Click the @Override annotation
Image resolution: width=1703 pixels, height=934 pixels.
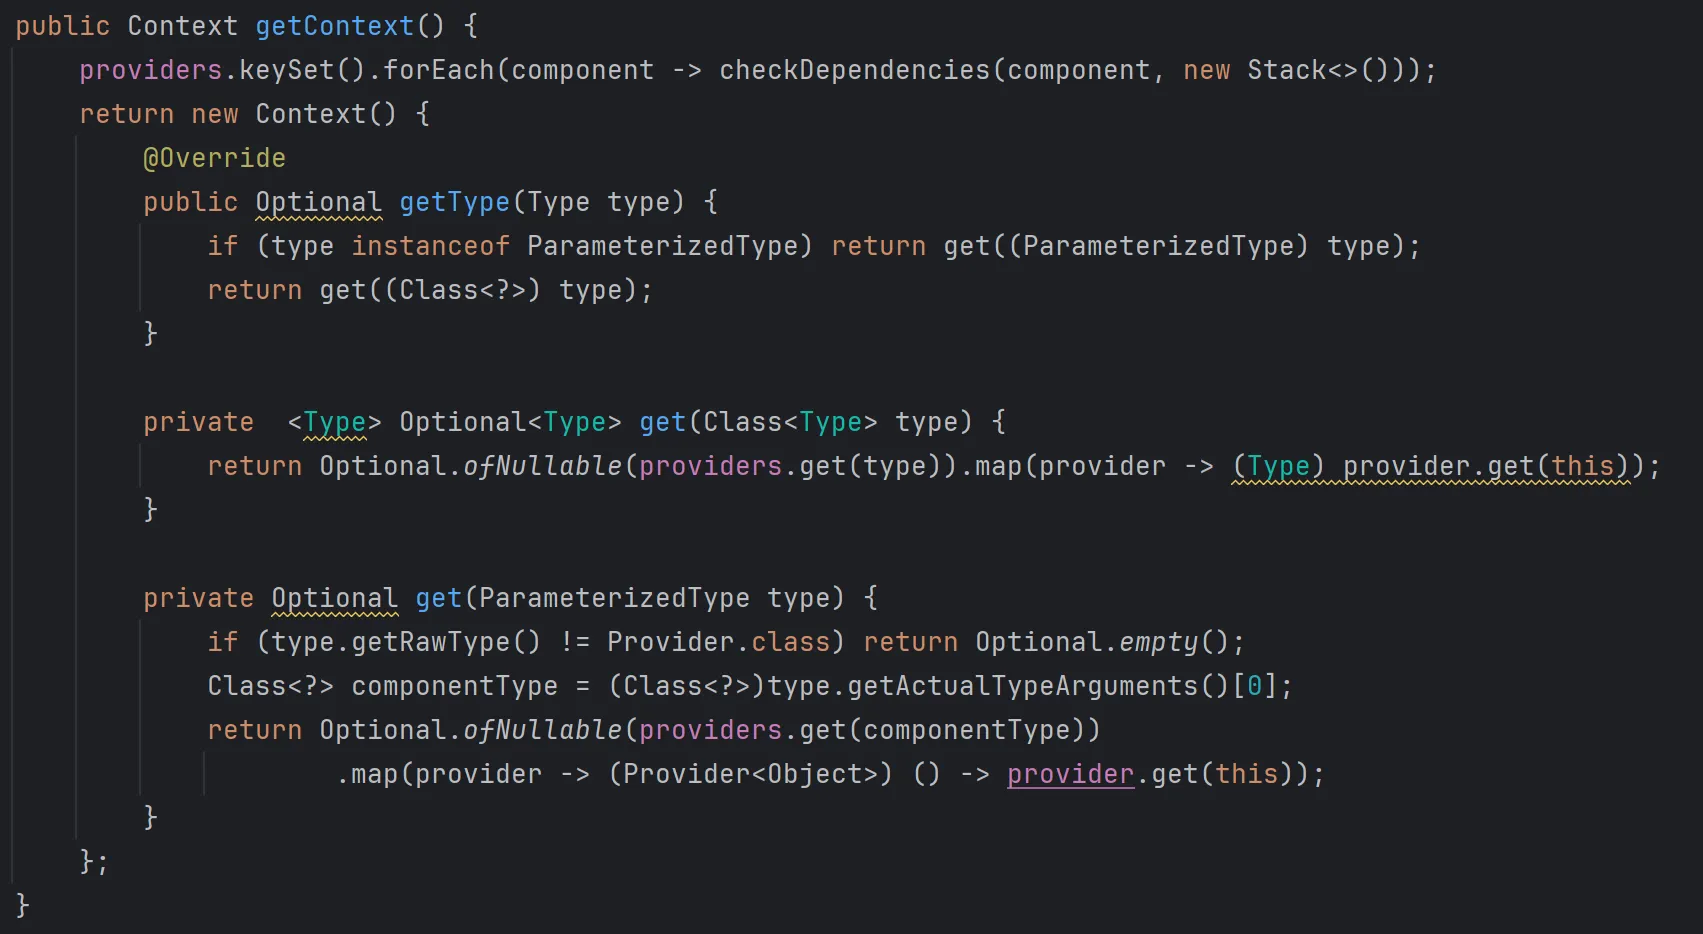[x=214, y=158]
